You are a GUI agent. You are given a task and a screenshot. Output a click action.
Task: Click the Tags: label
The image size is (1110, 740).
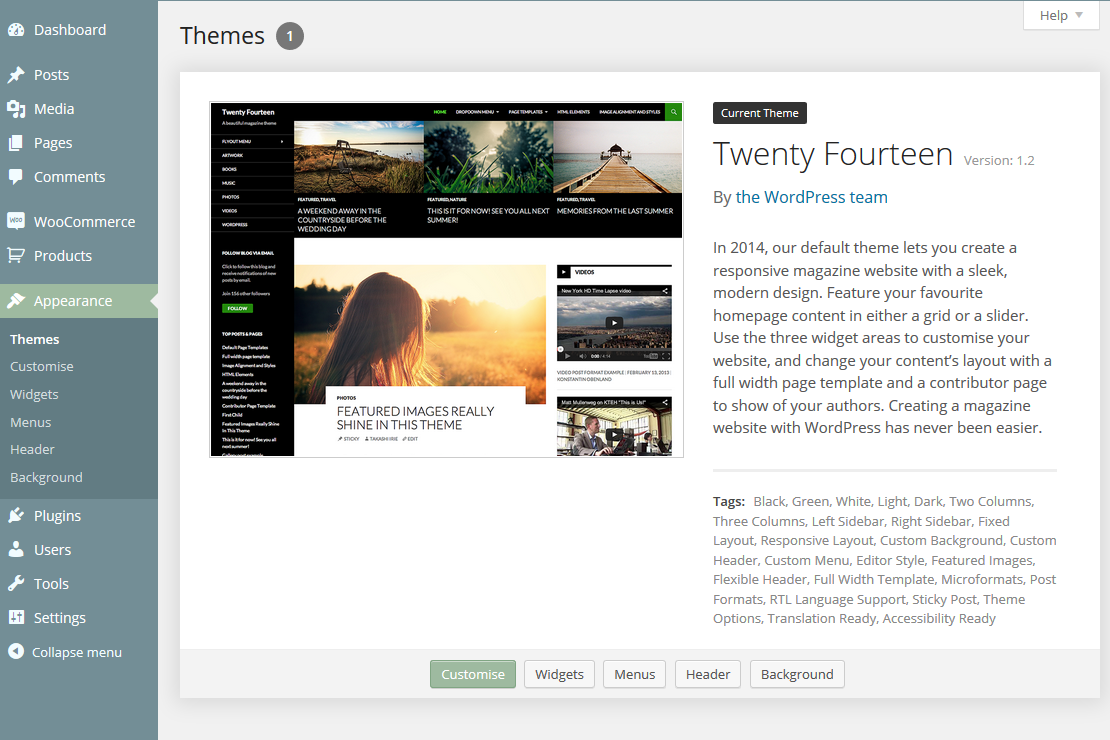(728, 501)
